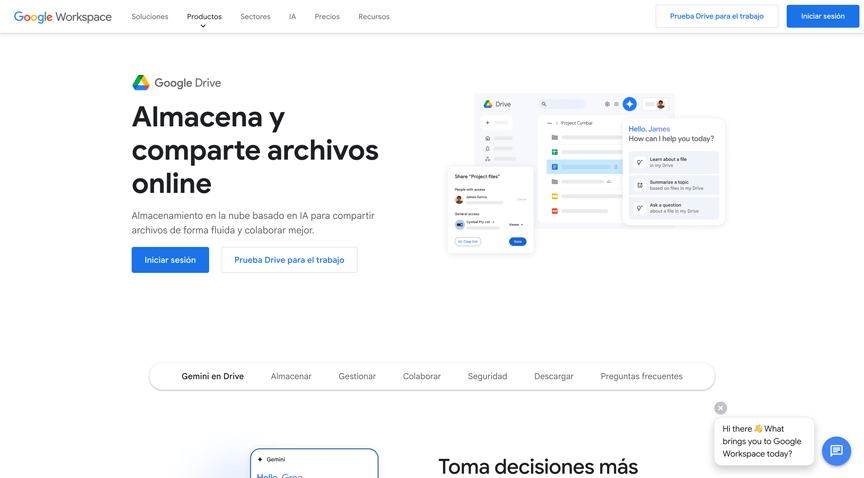864x478 pixels.
Task: Open the Viewer role dropdown in share dialog
Action: (x=516, y=225)
